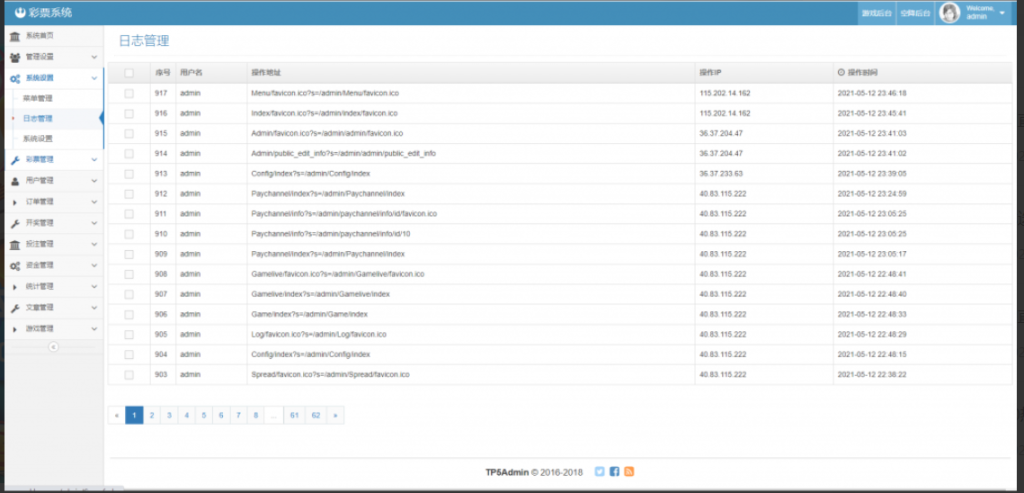Click the 游戏管理 caret icon
The width and height of the screenshot is (1024, 493).
click(x=15, y=329)
